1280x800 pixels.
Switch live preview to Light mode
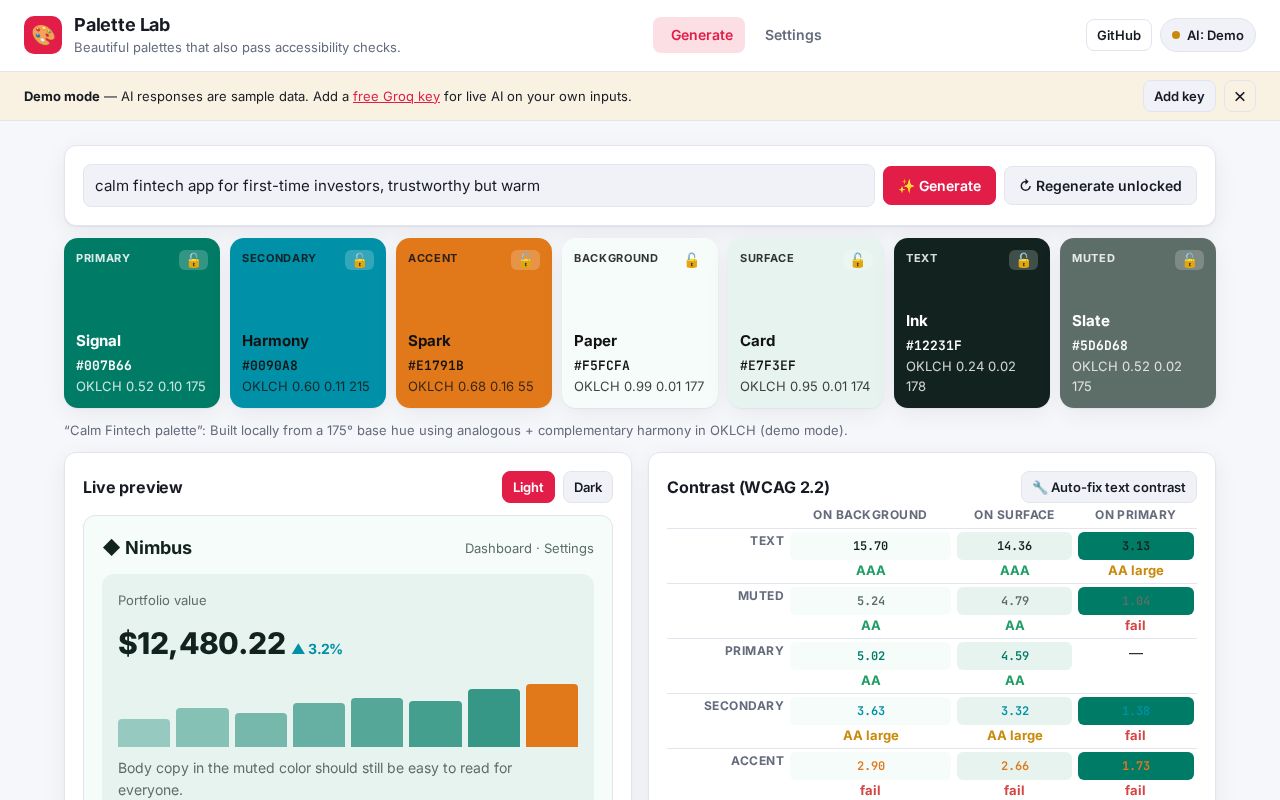click(x=528, y=487)
